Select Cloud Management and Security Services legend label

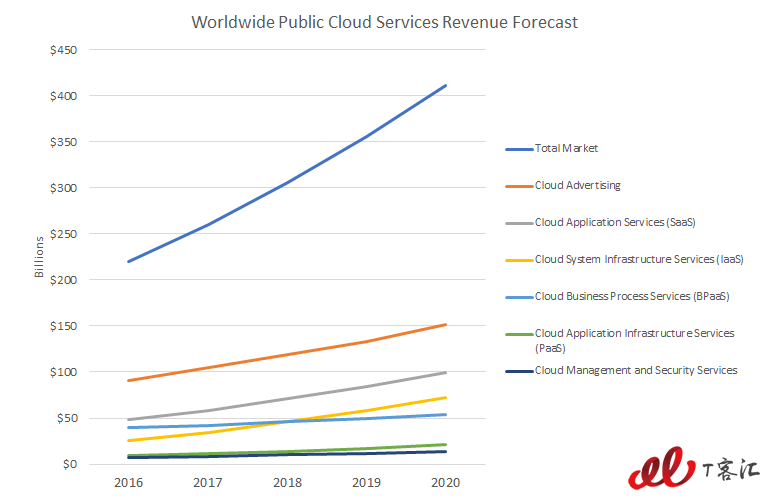pos(636,370)
